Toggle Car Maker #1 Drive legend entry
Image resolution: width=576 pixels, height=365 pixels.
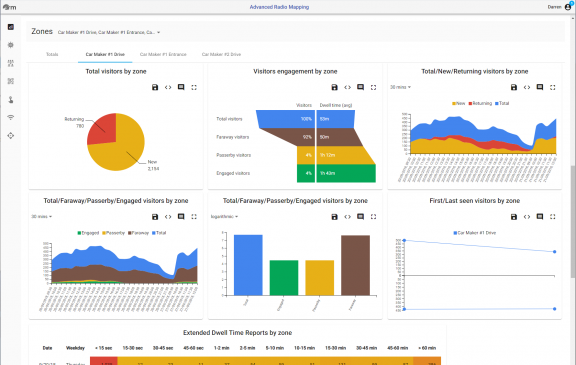[475, 233]
